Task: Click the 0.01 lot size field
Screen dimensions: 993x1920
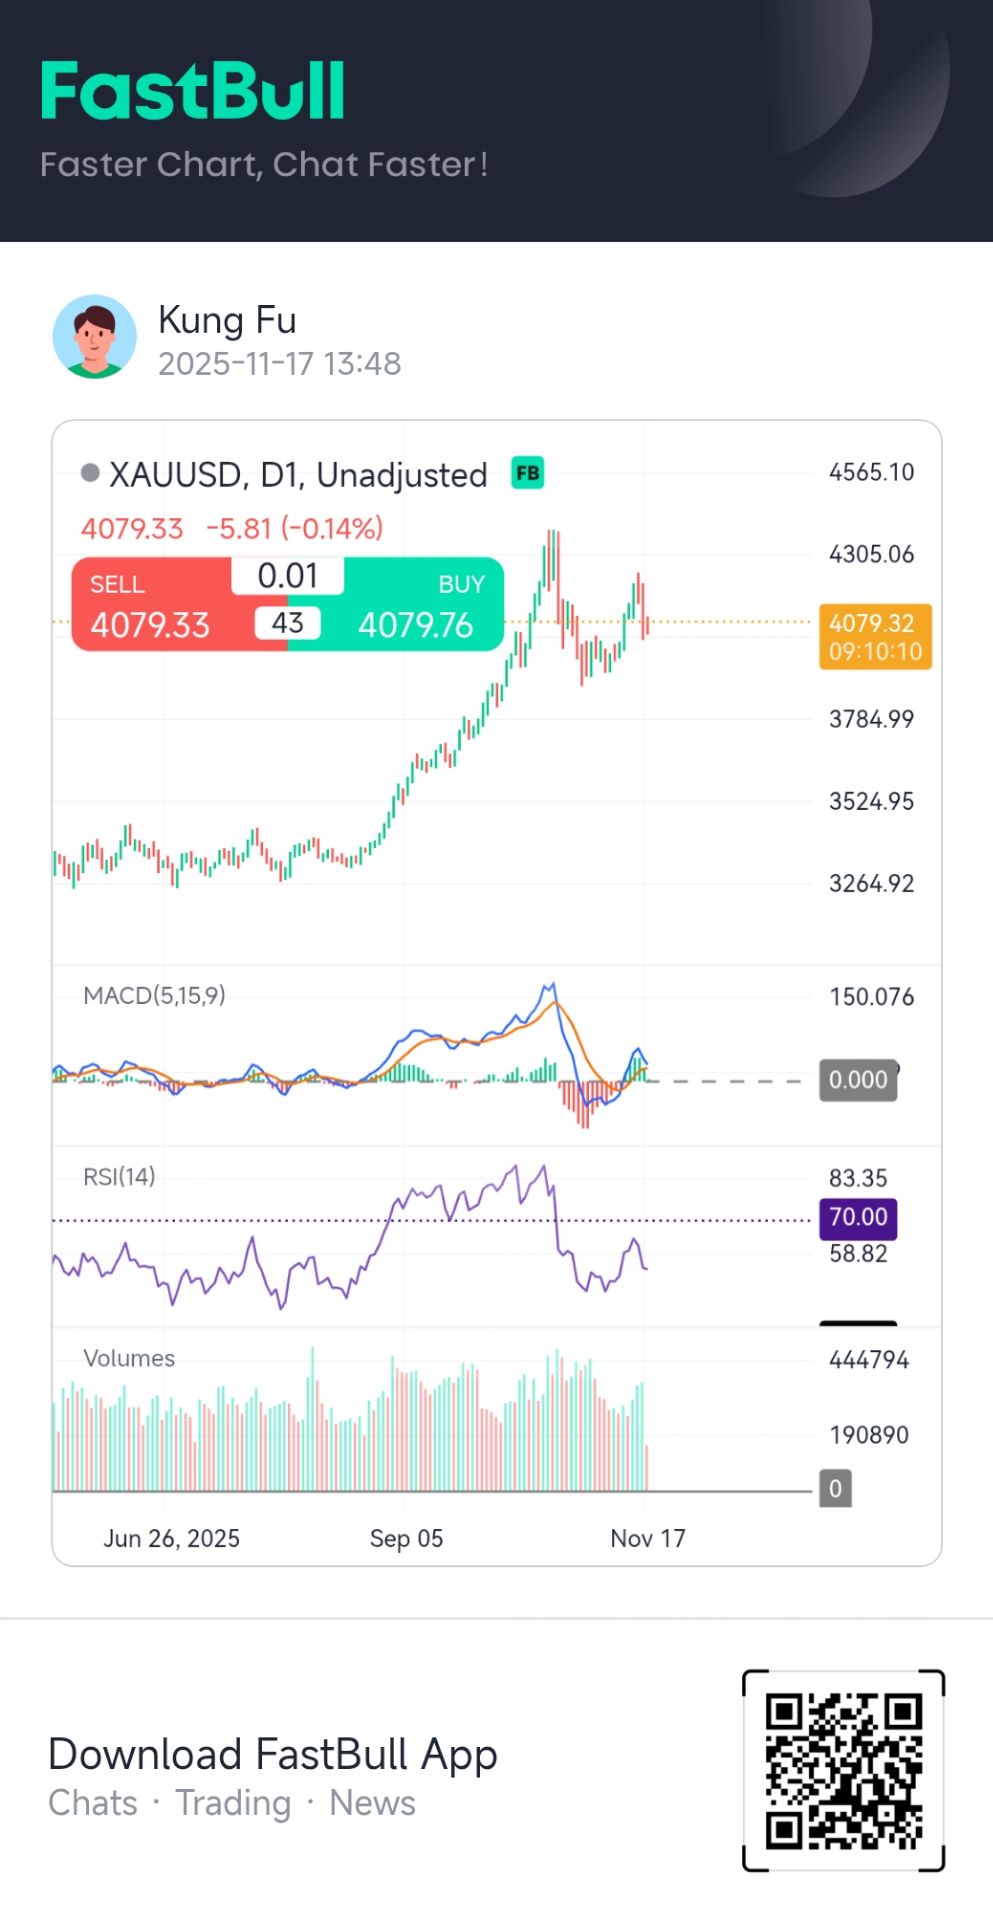Action: pos(287,576)
